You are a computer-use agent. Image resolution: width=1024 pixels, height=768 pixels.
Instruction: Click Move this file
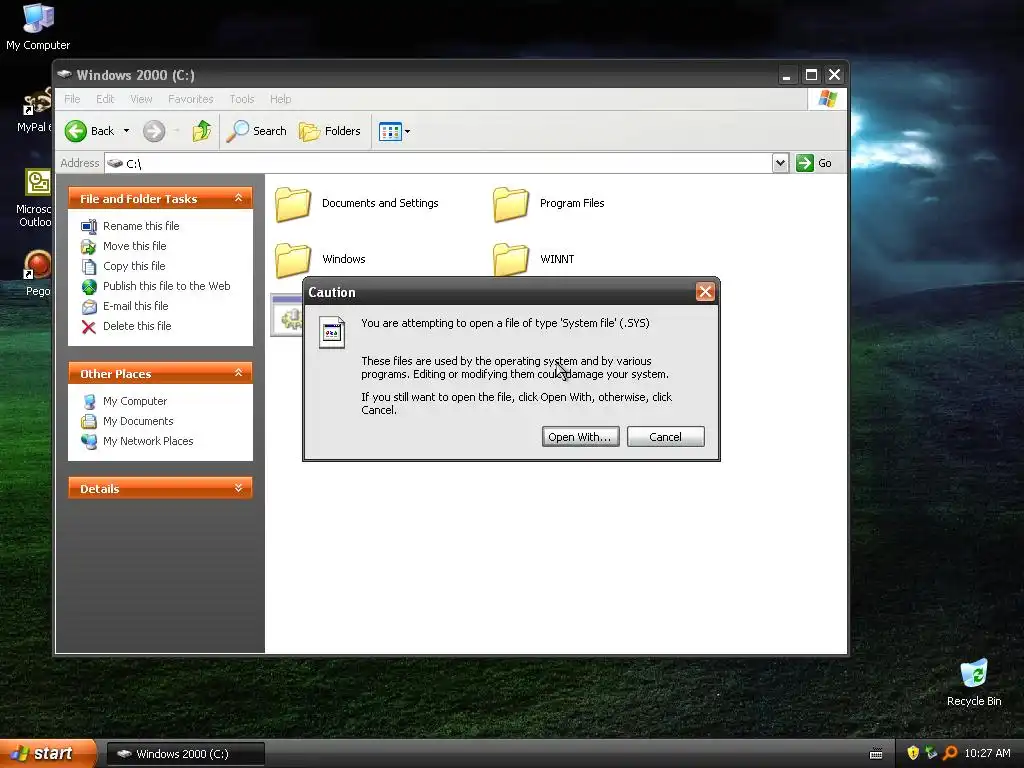pyautogui.click(x=135, y=246)
